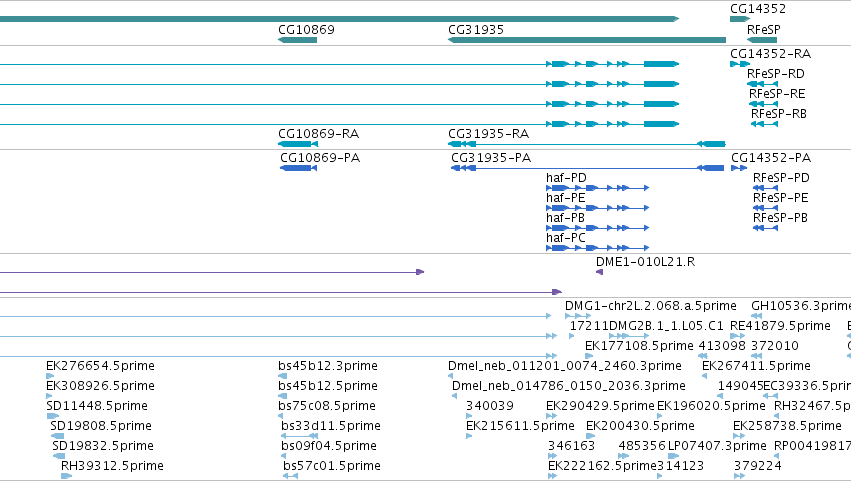Click the EK258738.5prime EST label

coord(788,426)
